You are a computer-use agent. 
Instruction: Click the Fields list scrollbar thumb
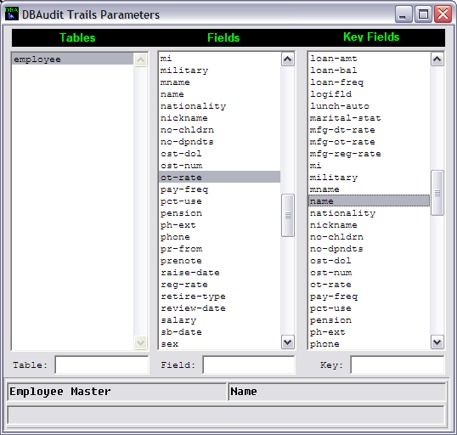click(x=288, y=215)
